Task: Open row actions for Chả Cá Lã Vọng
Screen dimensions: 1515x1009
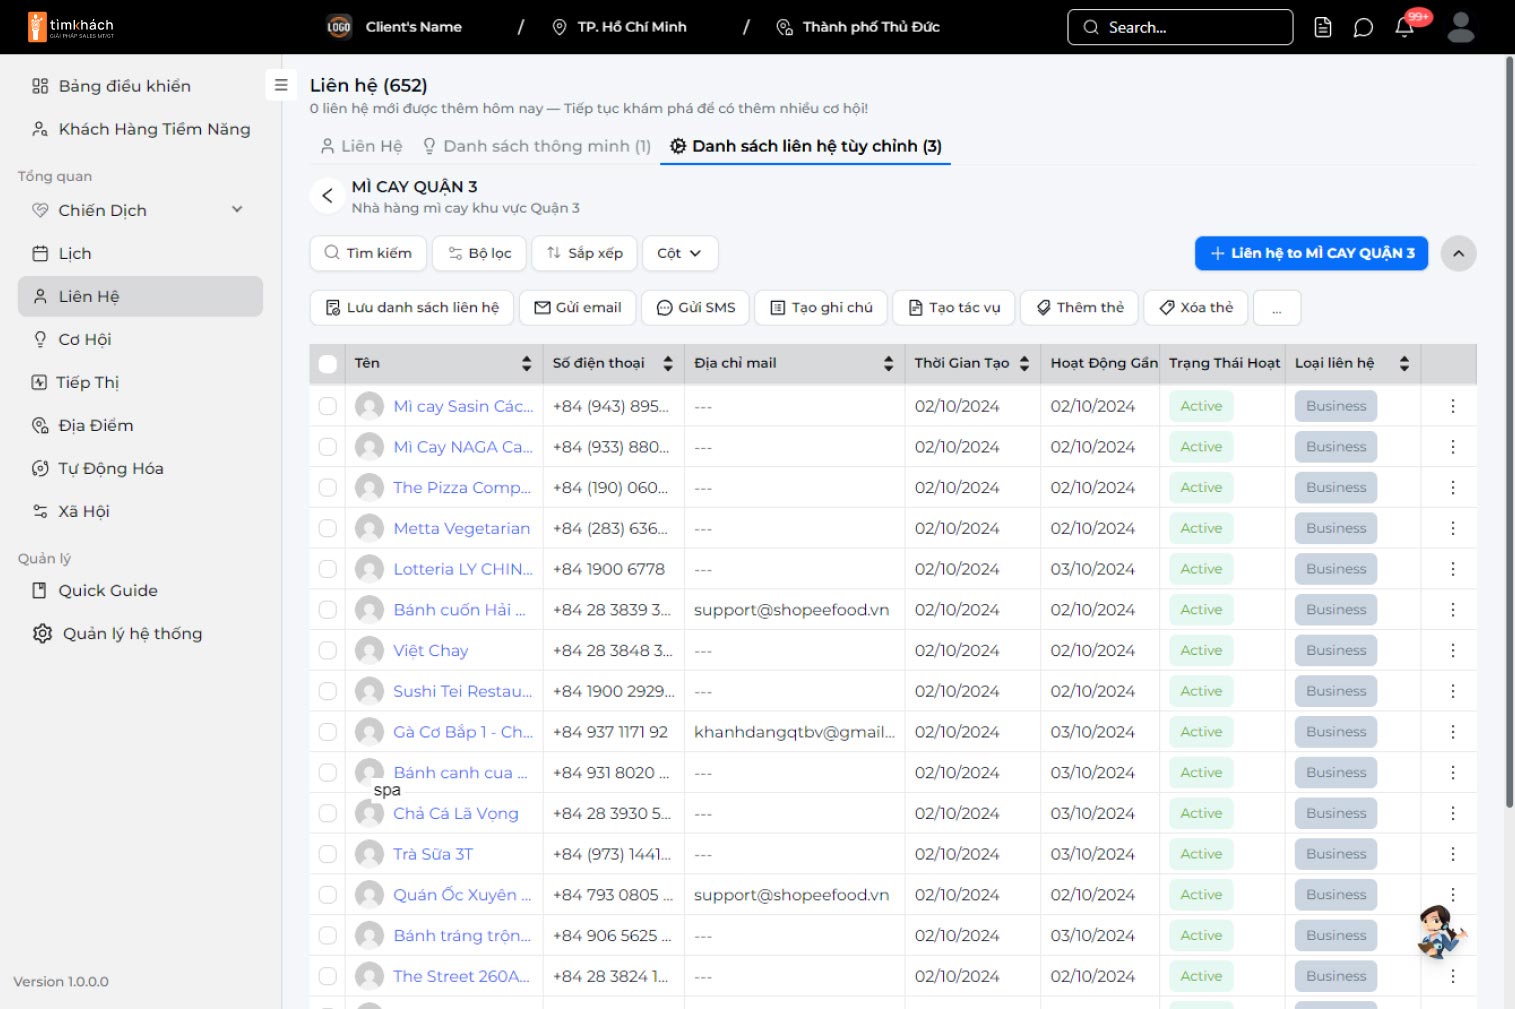Action: [1453, 813]
